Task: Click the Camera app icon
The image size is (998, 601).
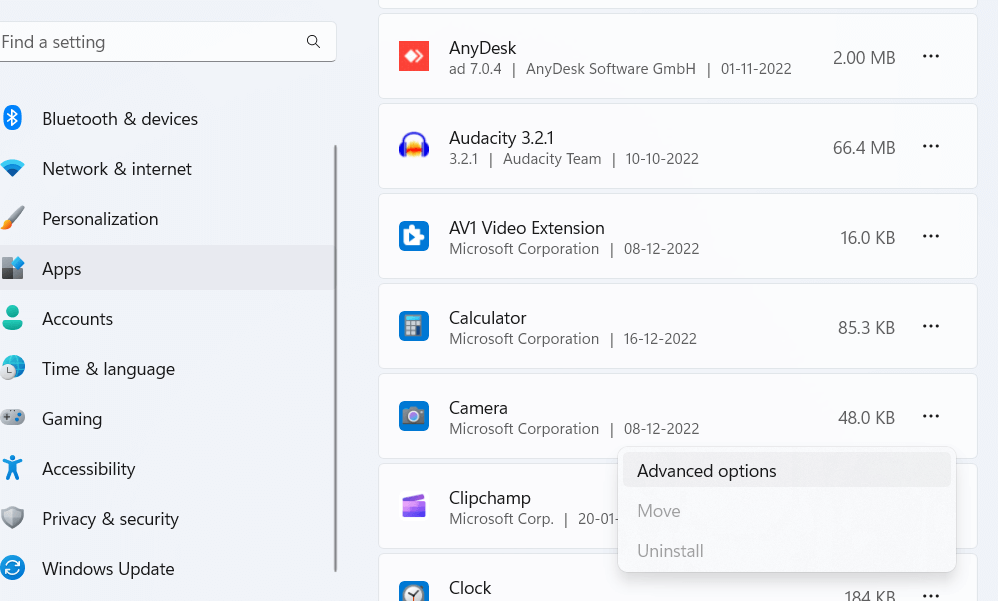Action: pyautogui.click(x=414, y=416)
